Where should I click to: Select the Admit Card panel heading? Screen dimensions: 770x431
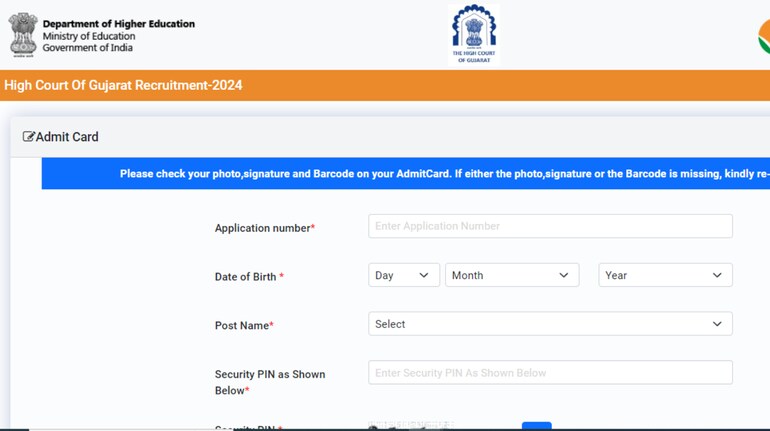(x=67, y=137)
